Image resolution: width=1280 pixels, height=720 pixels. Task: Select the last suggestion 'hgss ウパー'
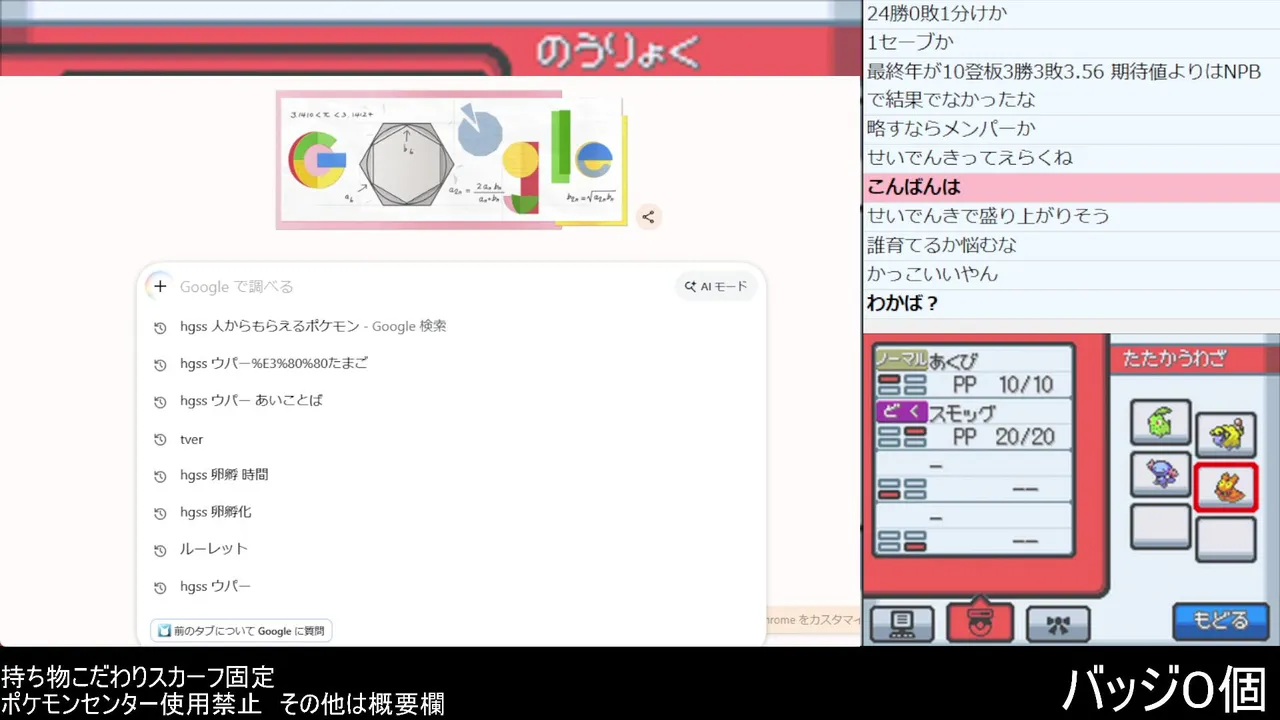pos(450,587)
